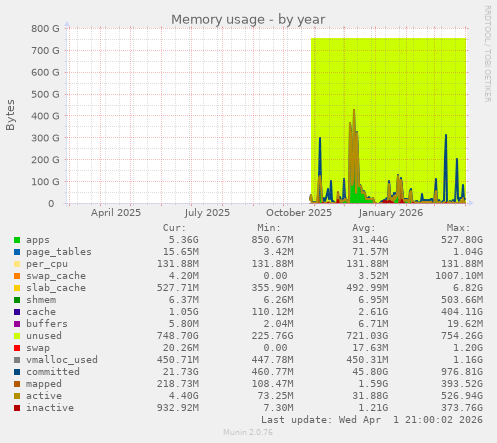Click the per_cpu legend swatch
The image size is (497, 443).
(x=17, y=264)
